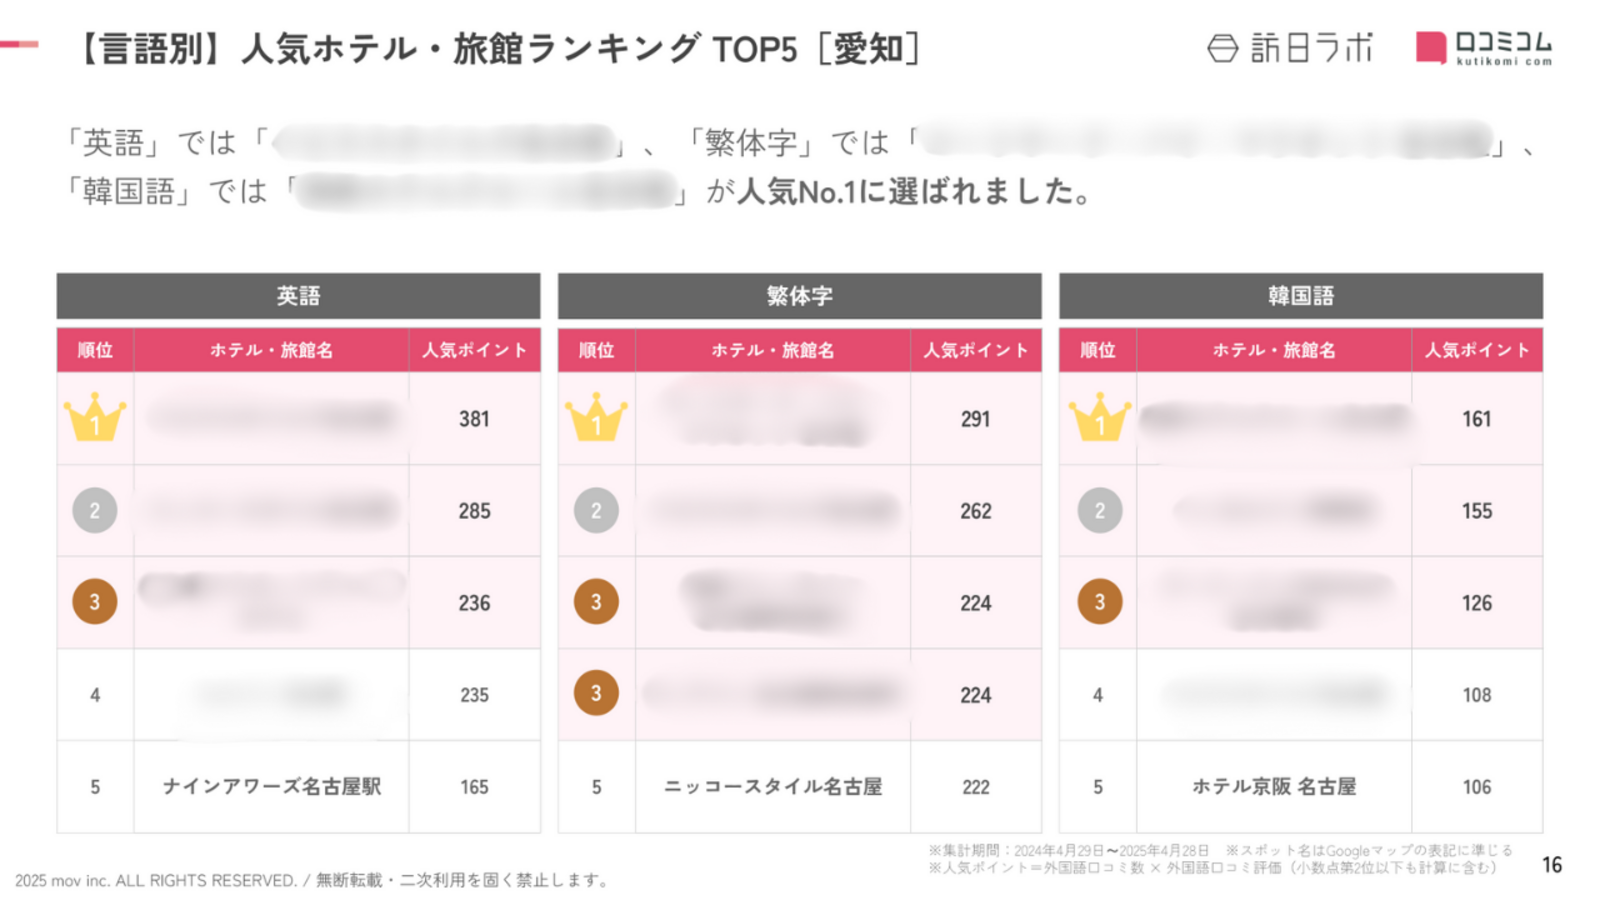Click bronze rank 3 badge in 韓国語 table
This screenshot has height=900, width=1600.
coord(1099,602)
